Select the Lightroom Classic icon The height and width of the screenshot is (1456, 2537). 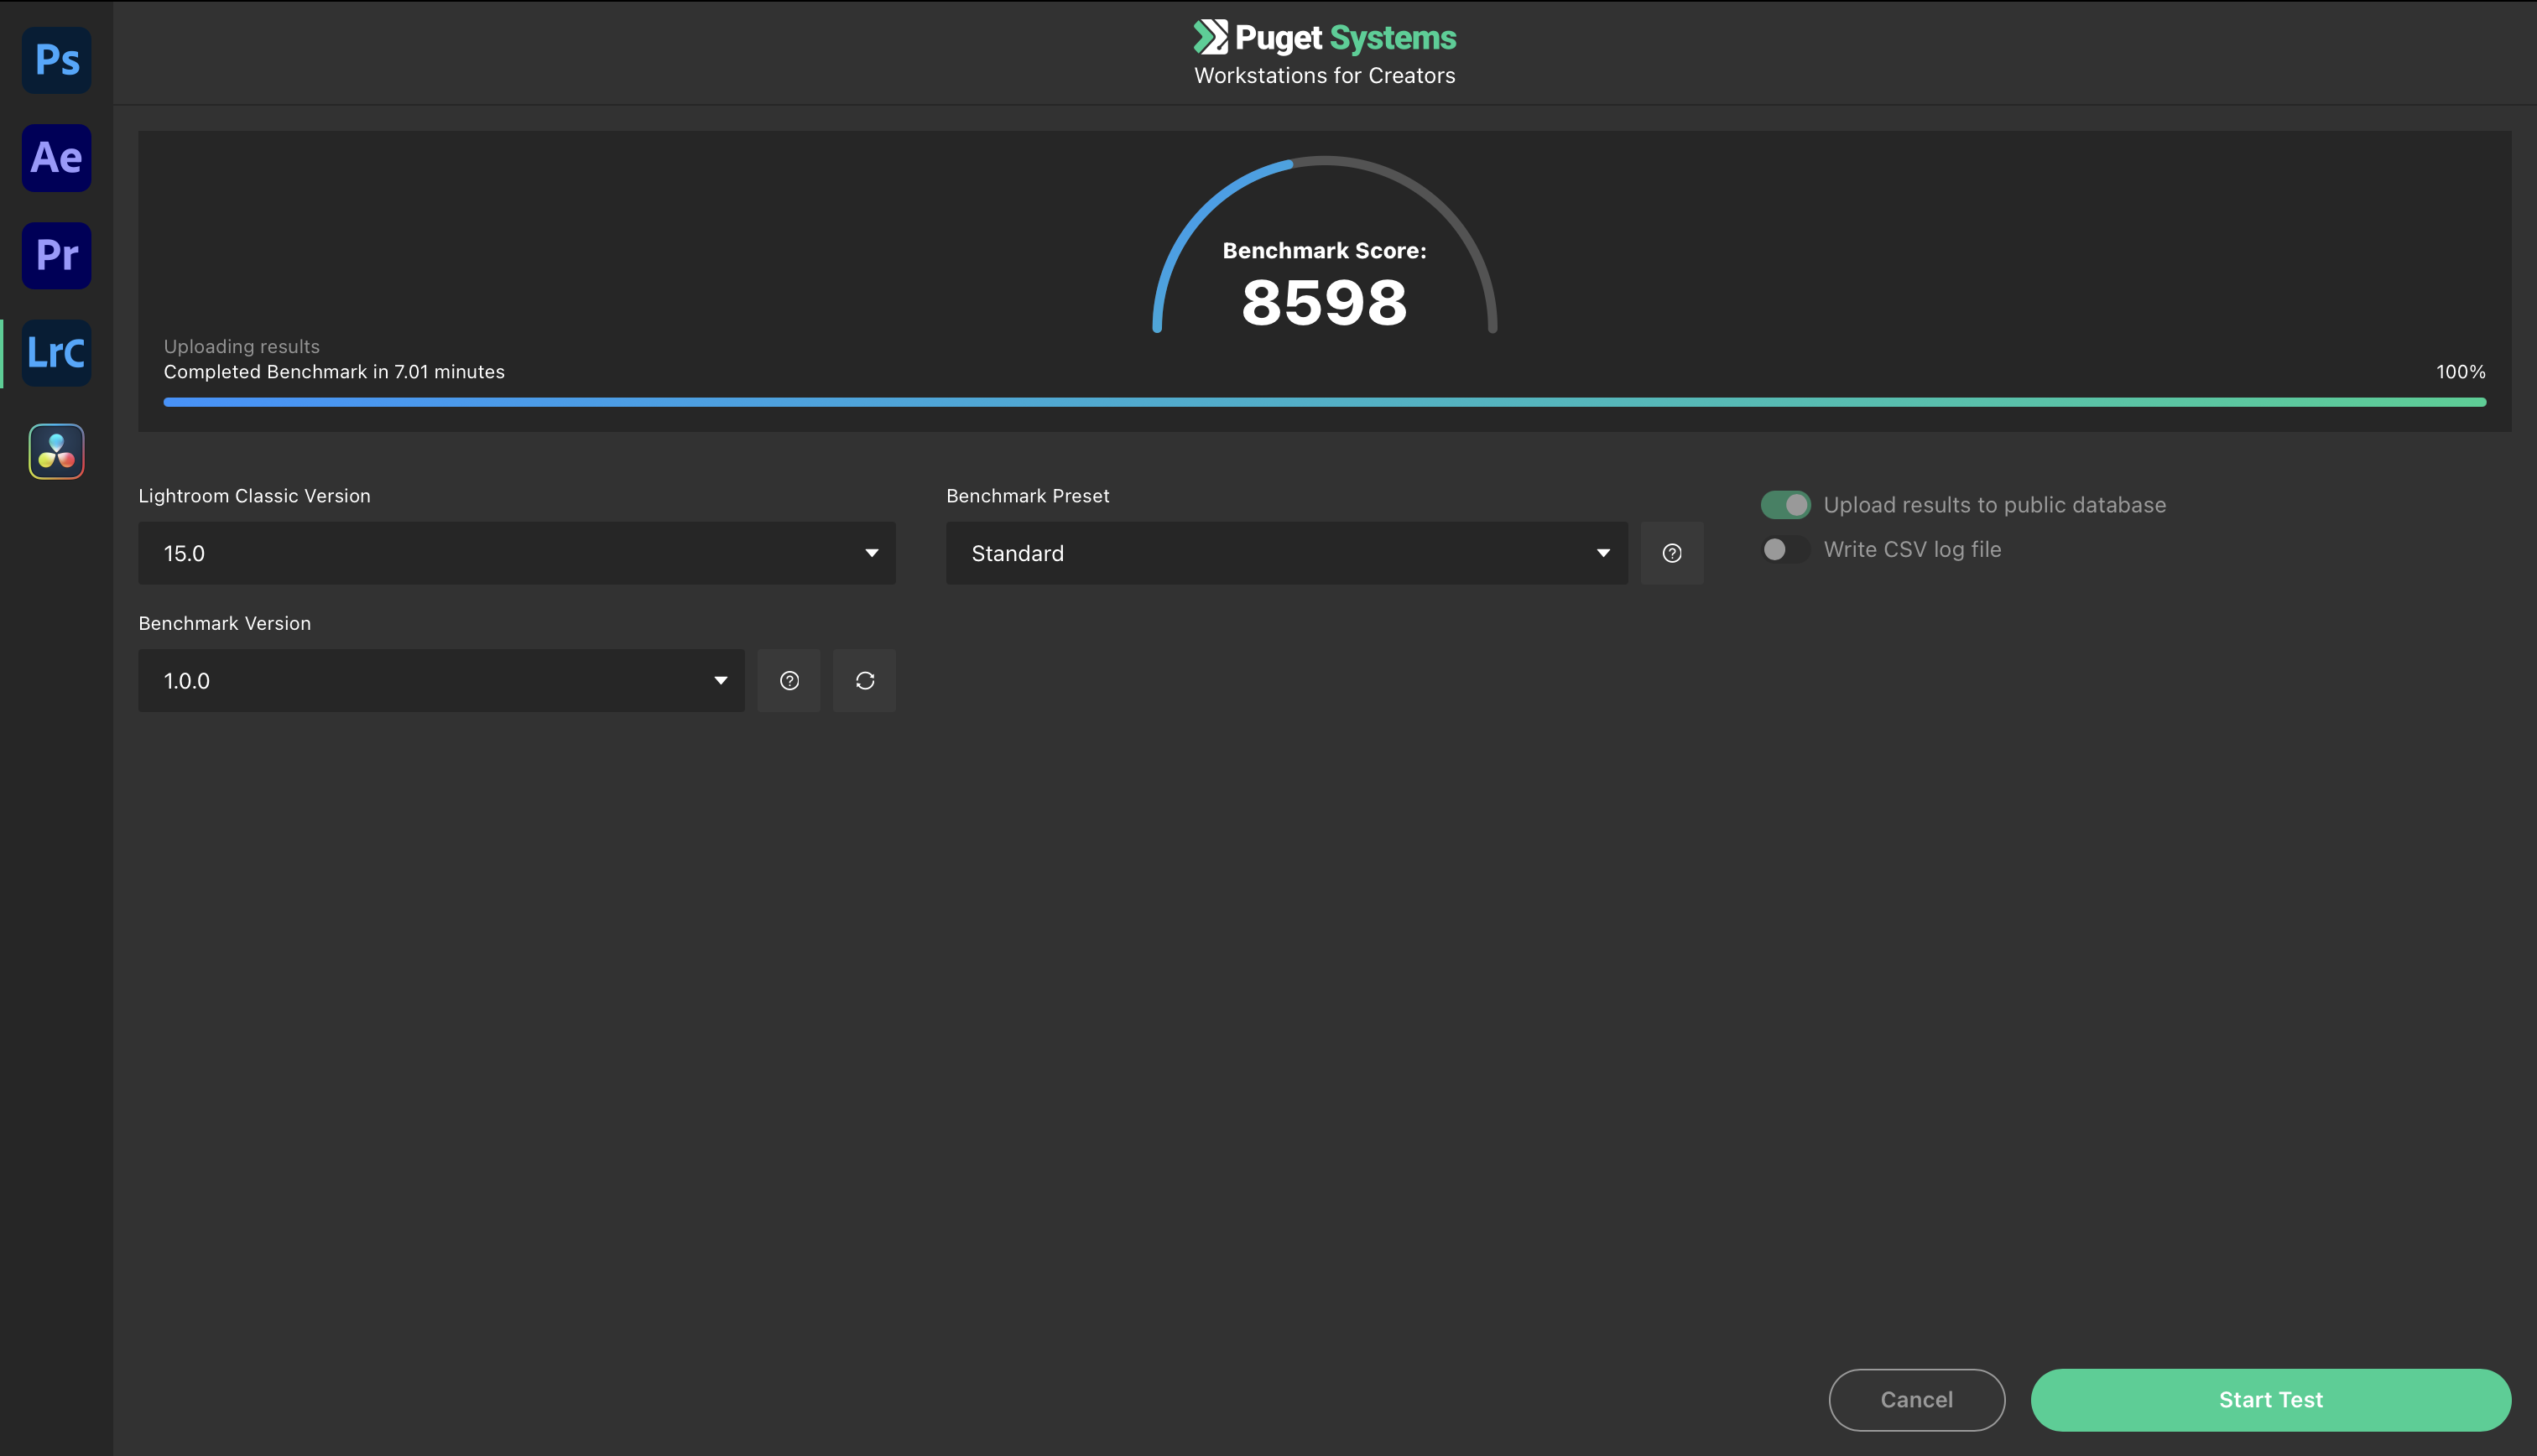point(57,353)
